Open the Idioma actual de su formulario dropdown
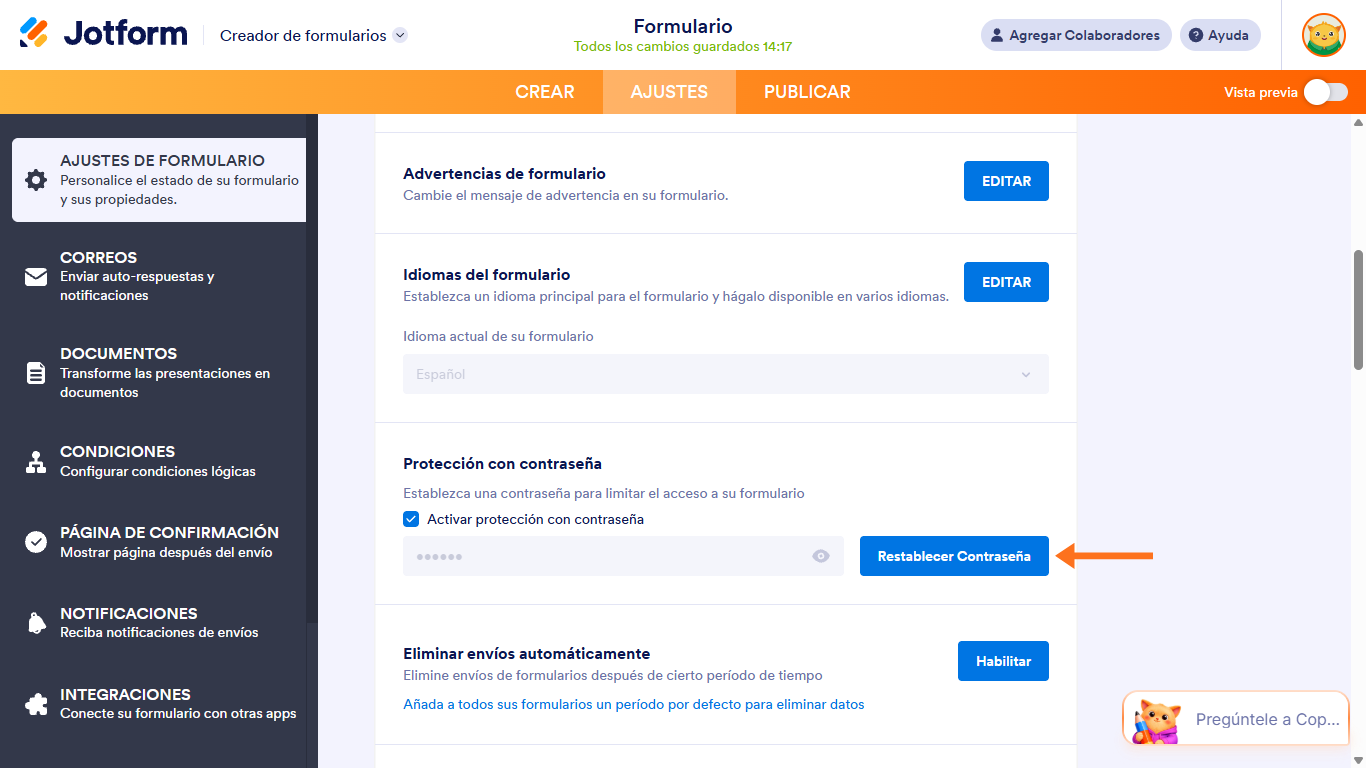Image resolution: width=1366 pixels, height=768 pixels. point(1025,374)
